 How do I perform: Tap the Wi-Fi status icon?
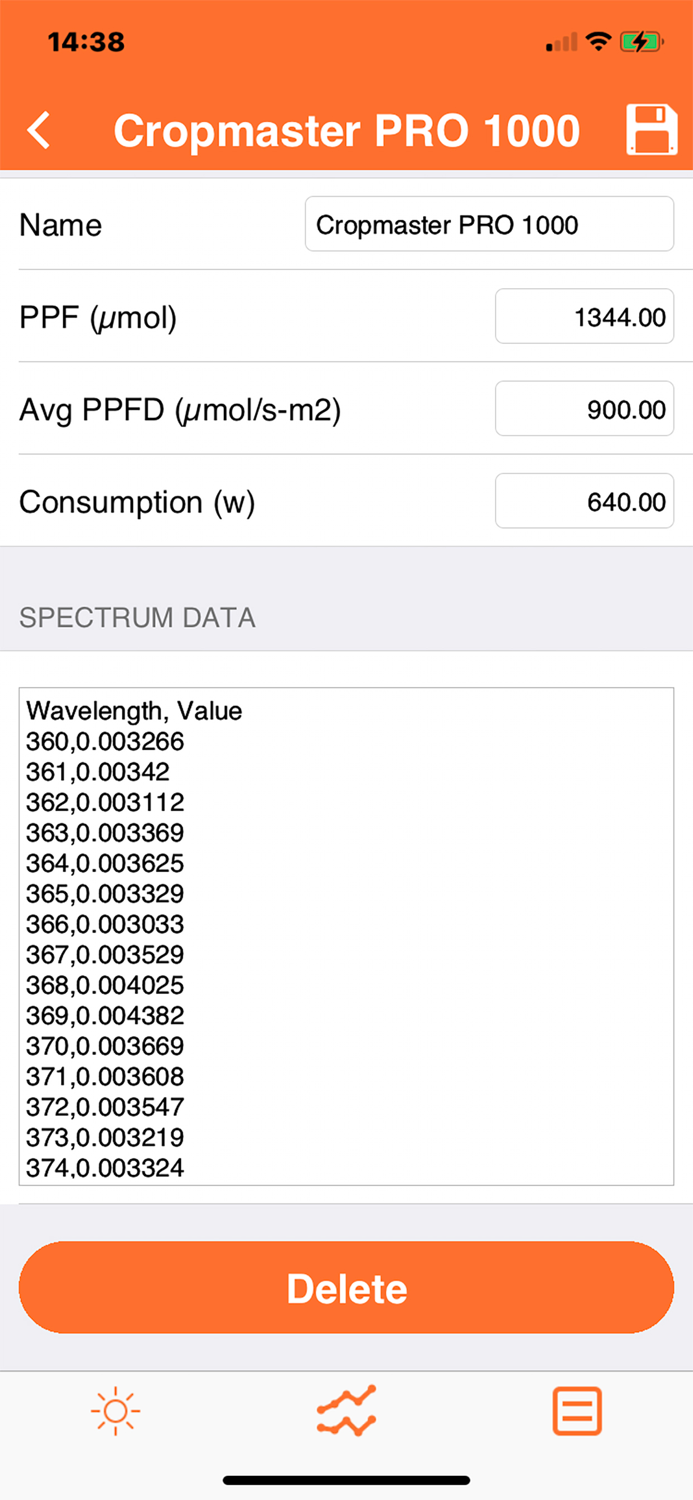(599, 42)
